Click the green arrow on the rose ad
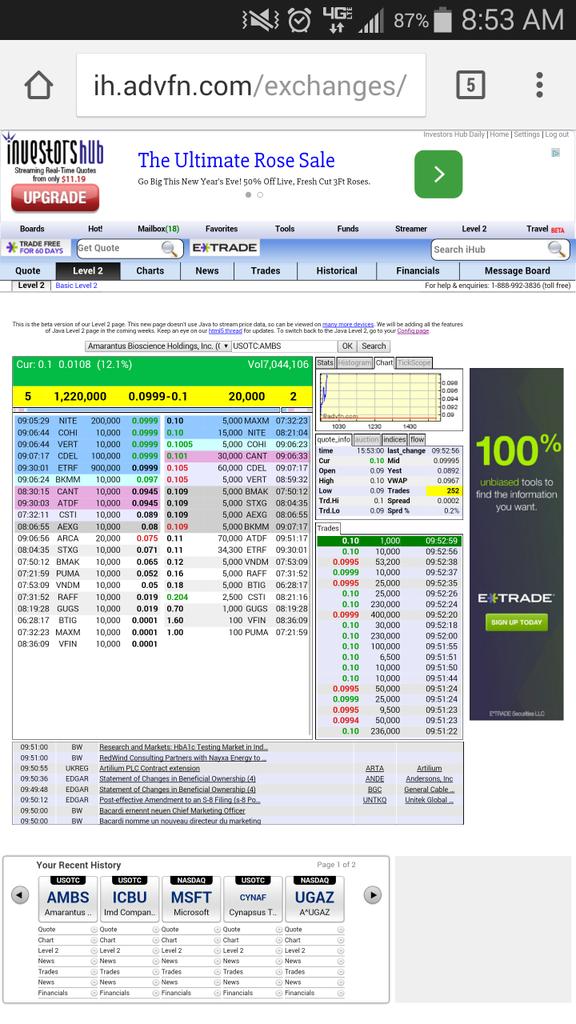576x1024 pixels. coord(438,174)
